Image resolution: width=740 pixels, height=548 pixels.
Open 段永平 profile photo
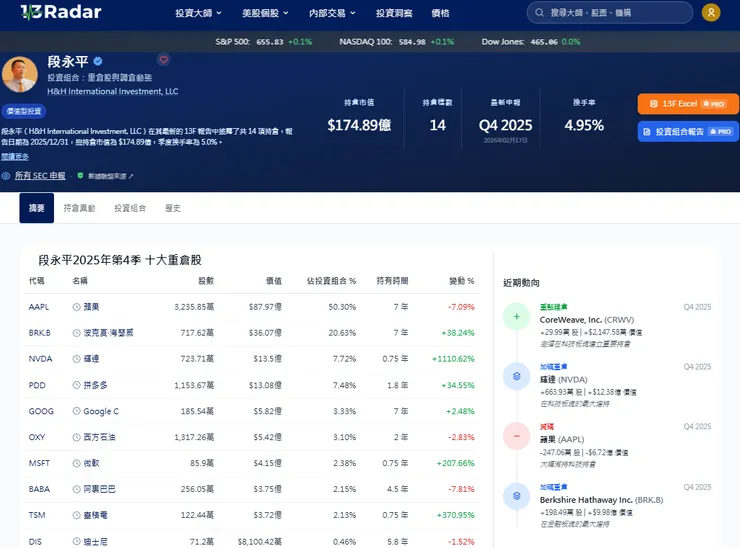tap(20, 74)
